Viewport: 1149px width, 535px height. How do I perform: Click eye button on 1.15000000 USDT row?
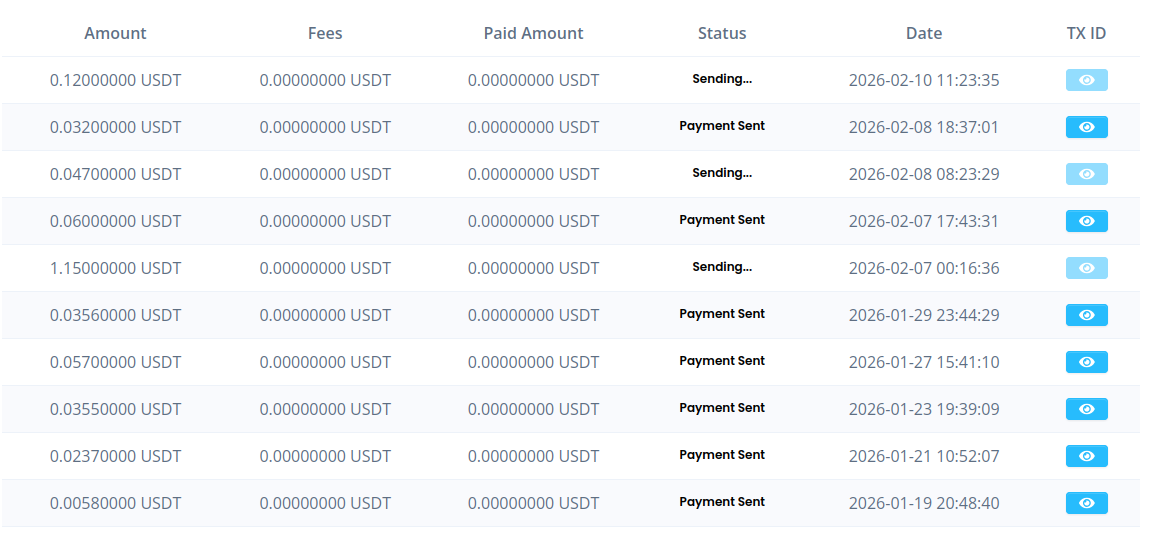click(1086, 268)
